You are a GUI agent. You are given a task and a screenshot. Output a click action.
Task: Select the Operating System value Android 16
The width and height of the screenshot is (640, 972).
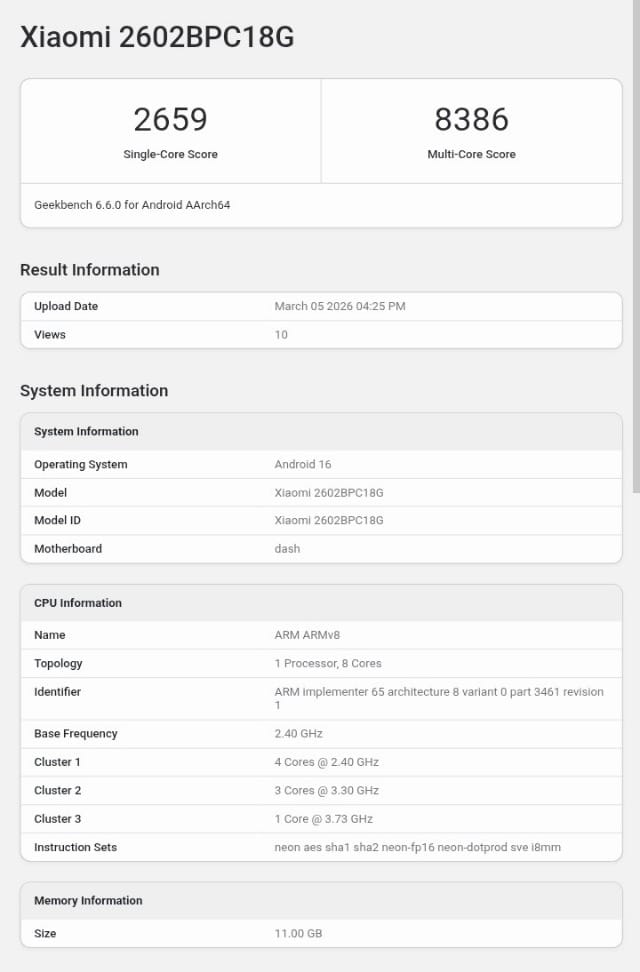(303, 465)
